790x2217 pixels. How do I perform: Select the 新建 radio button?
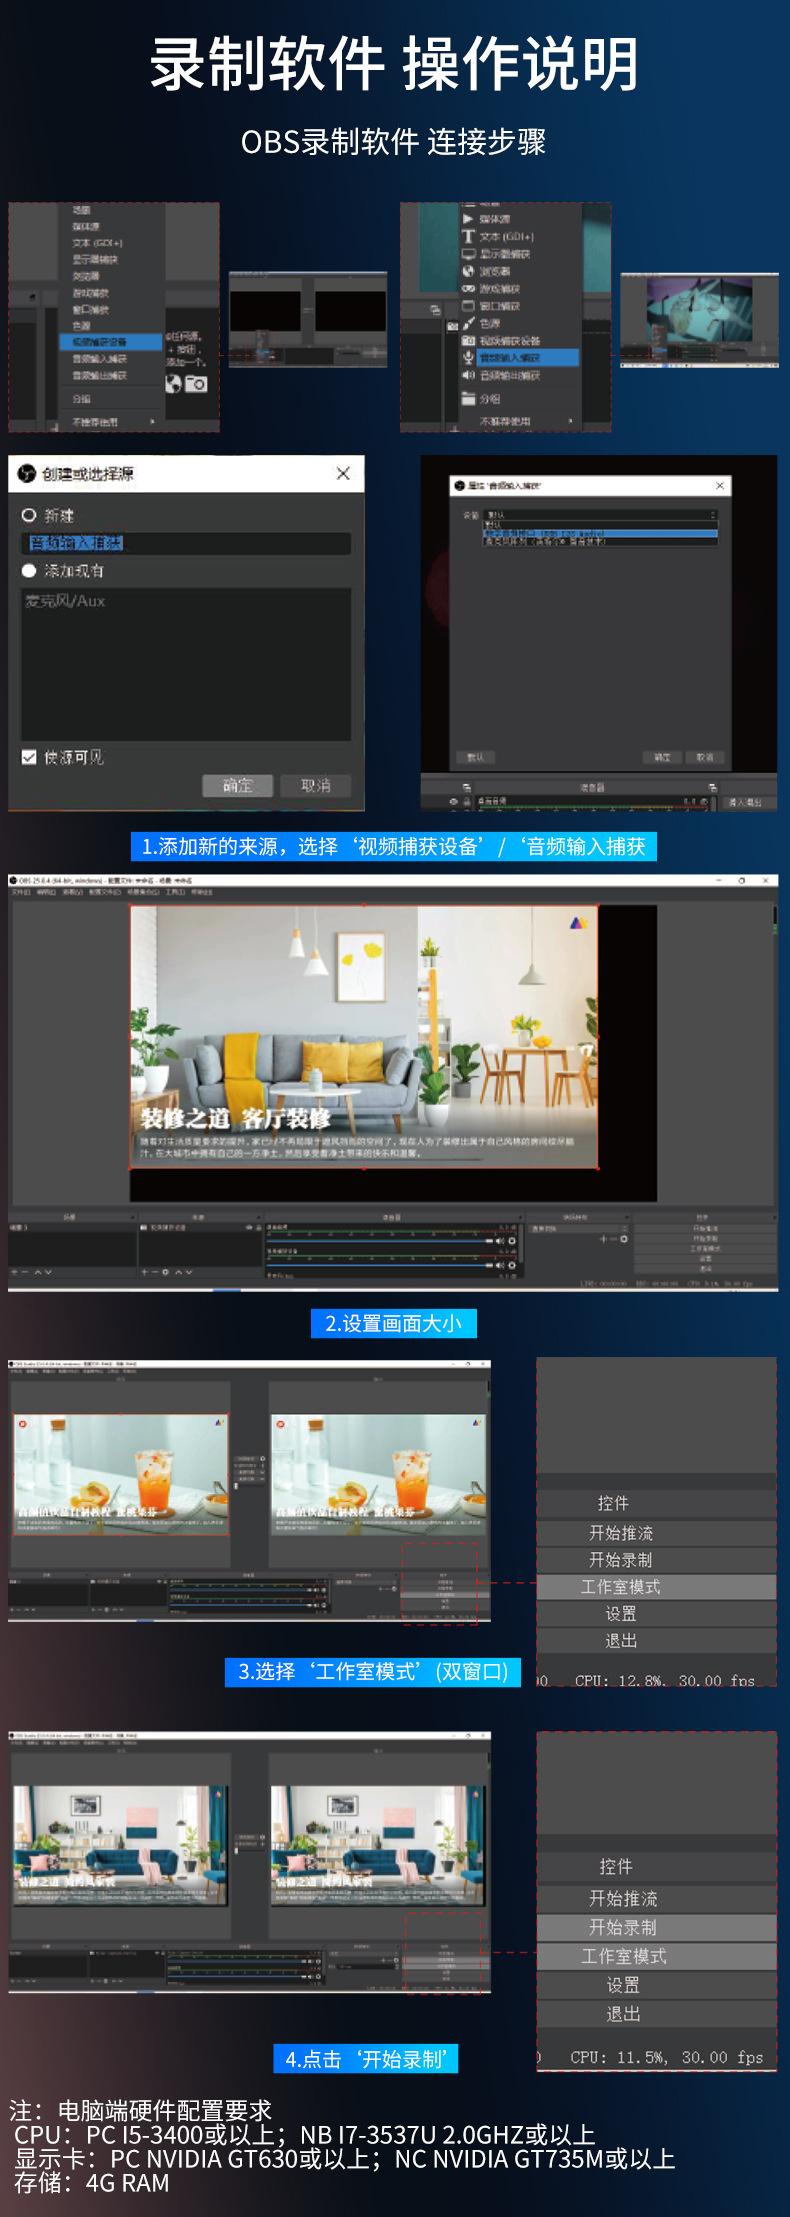[x=29, y=515]
